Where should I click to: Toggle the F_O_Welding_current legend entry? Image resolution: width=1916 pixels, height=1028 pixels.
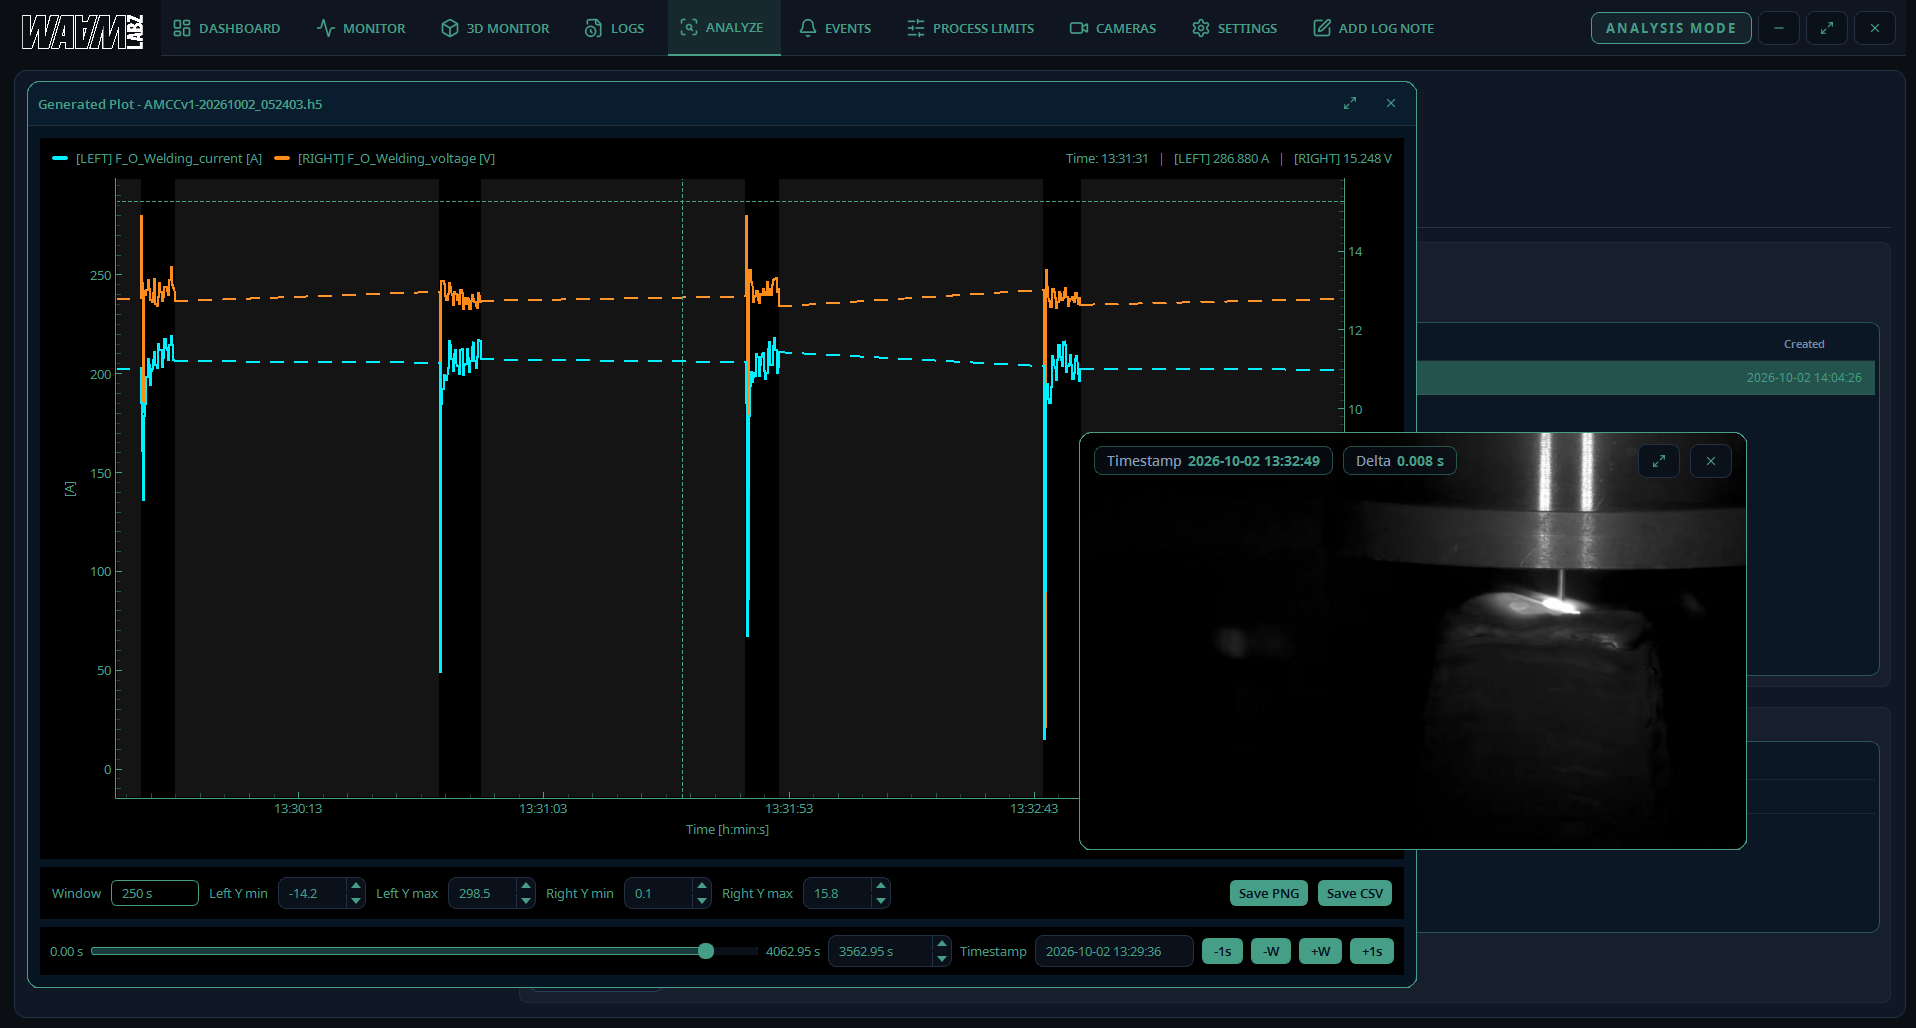(x=158, y=158)
